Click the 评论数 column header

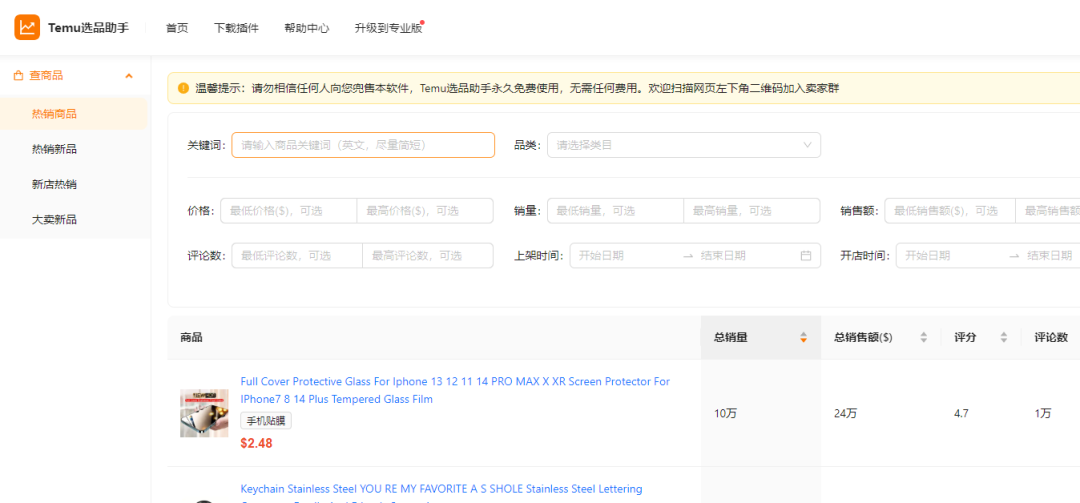click(x=1051, y=338)
